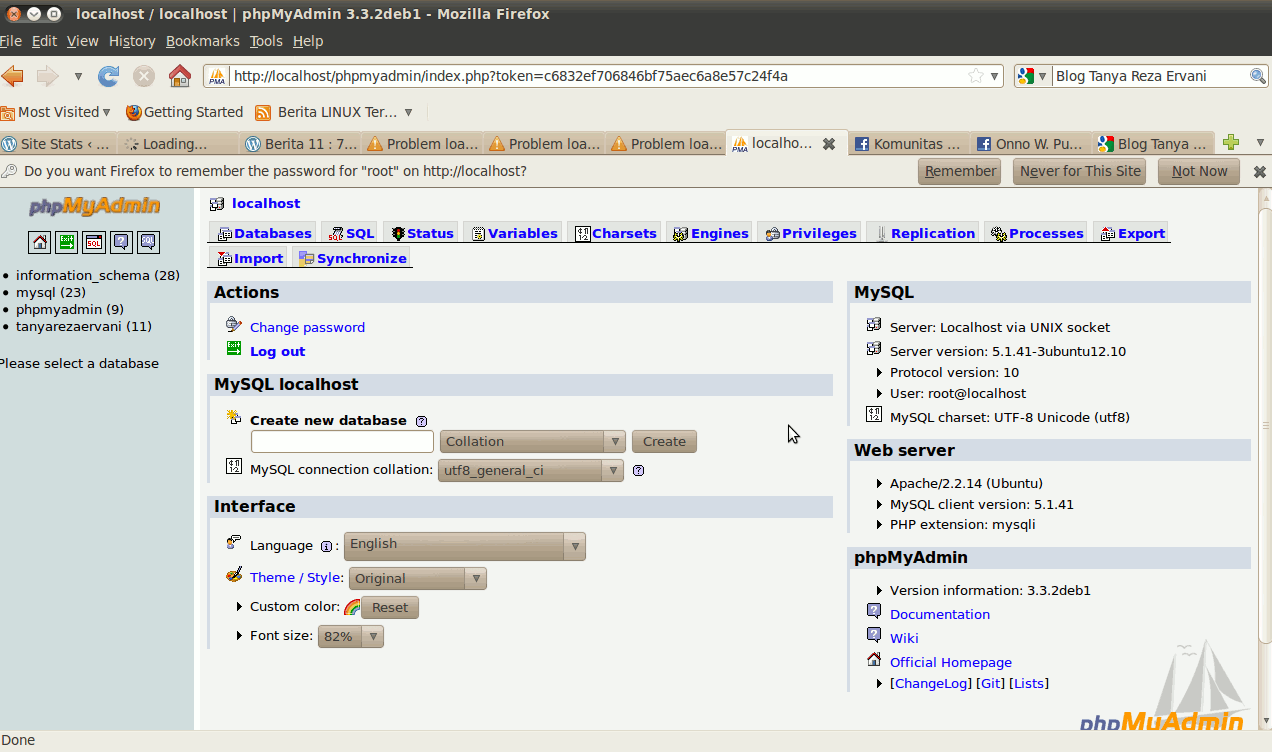The width and height of the screenshot is (1272, 752).
Task: Click the Change password link
Action: coord(307,327)
